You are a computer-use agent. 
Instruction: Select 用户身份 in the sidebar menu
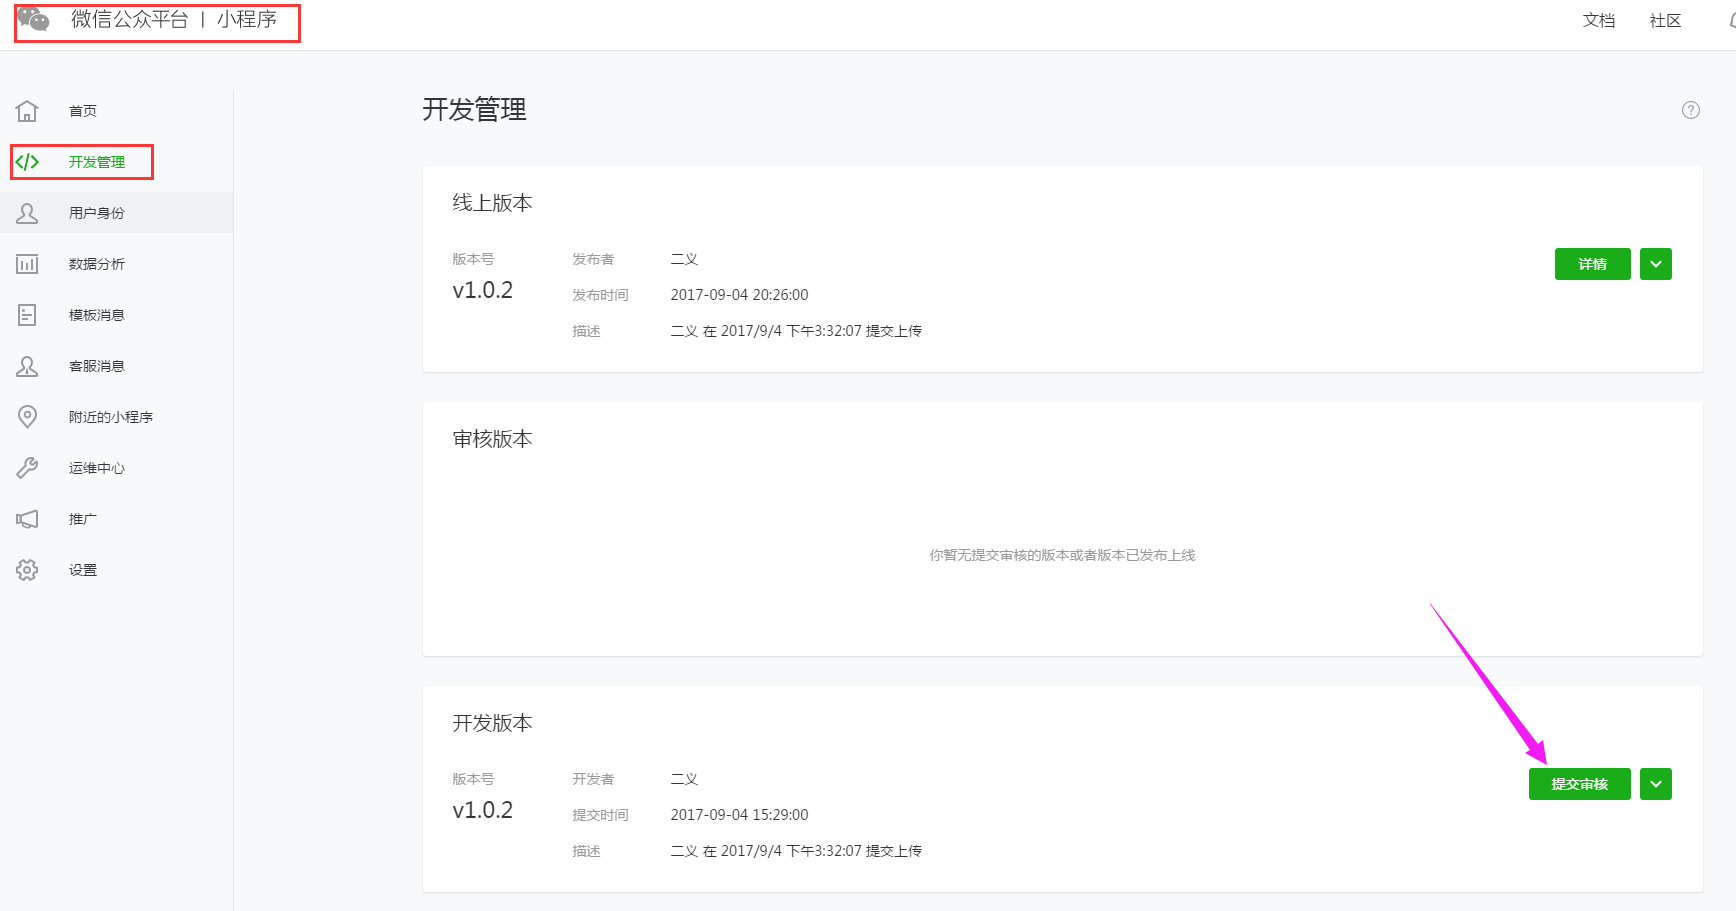point(97,213)
